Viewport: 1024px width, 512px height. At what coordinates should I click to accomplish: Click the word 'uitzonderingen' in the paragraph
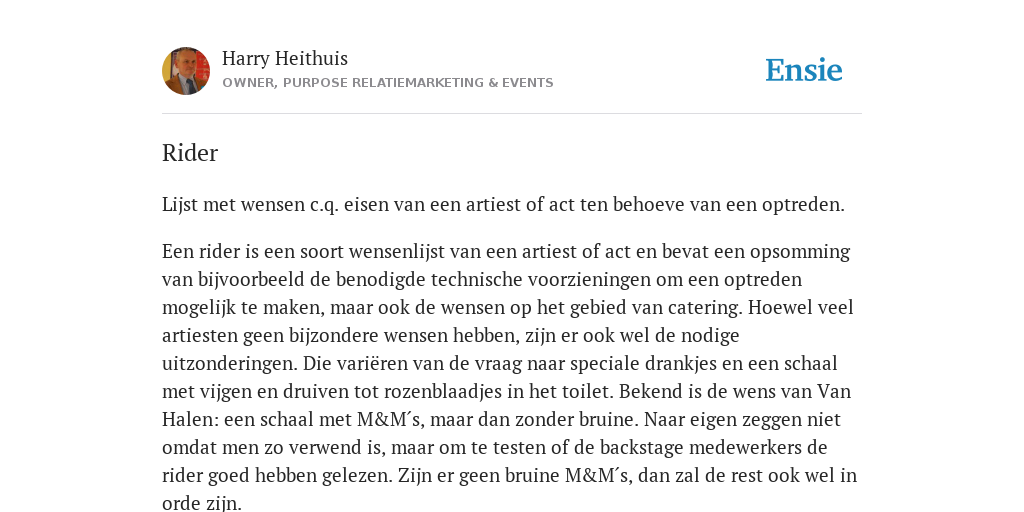click(229, 364)
